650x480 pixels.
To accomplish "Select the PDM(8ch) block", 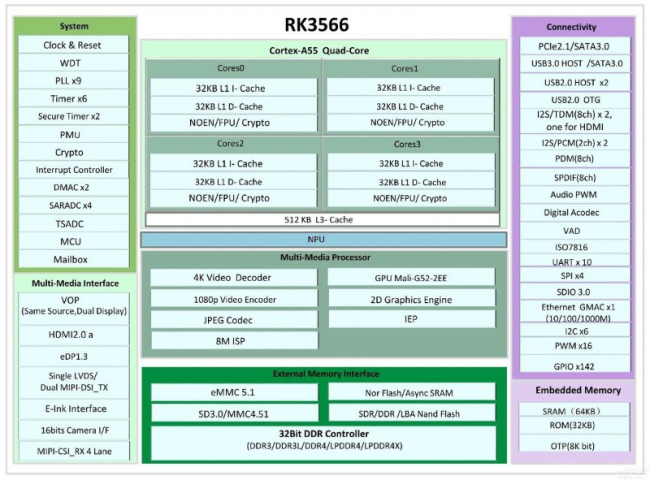I will [575, 159].
